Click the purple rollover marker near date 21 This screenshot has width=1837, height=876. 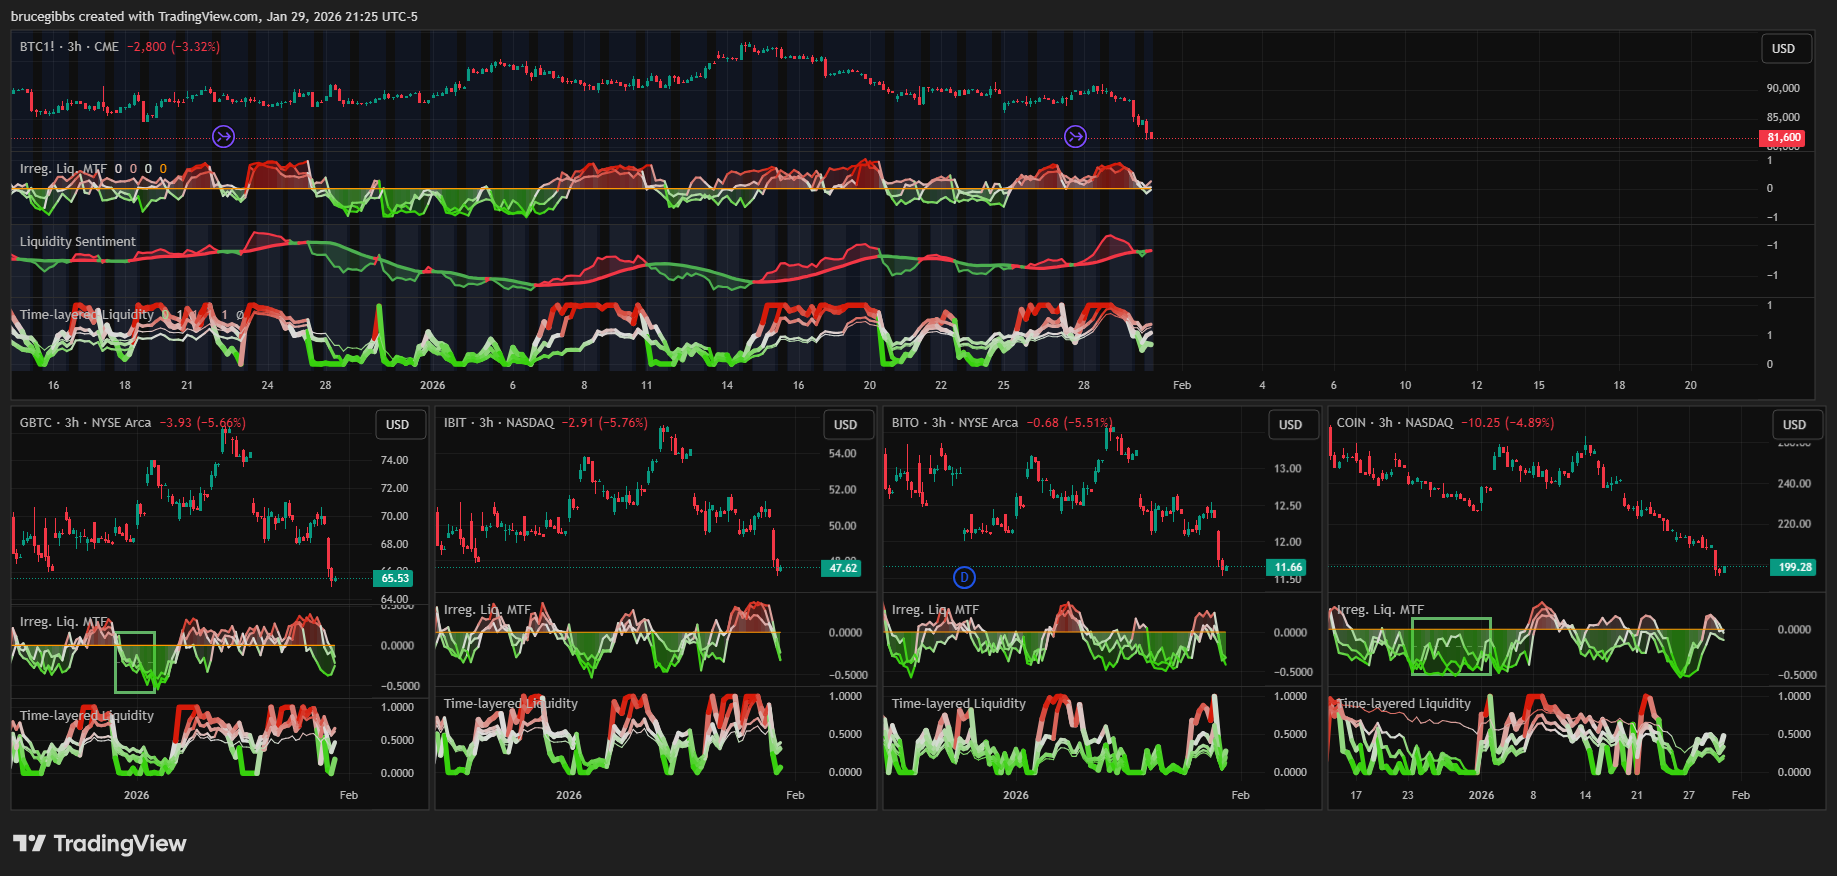pyautogui.click(x=224, y=136)
